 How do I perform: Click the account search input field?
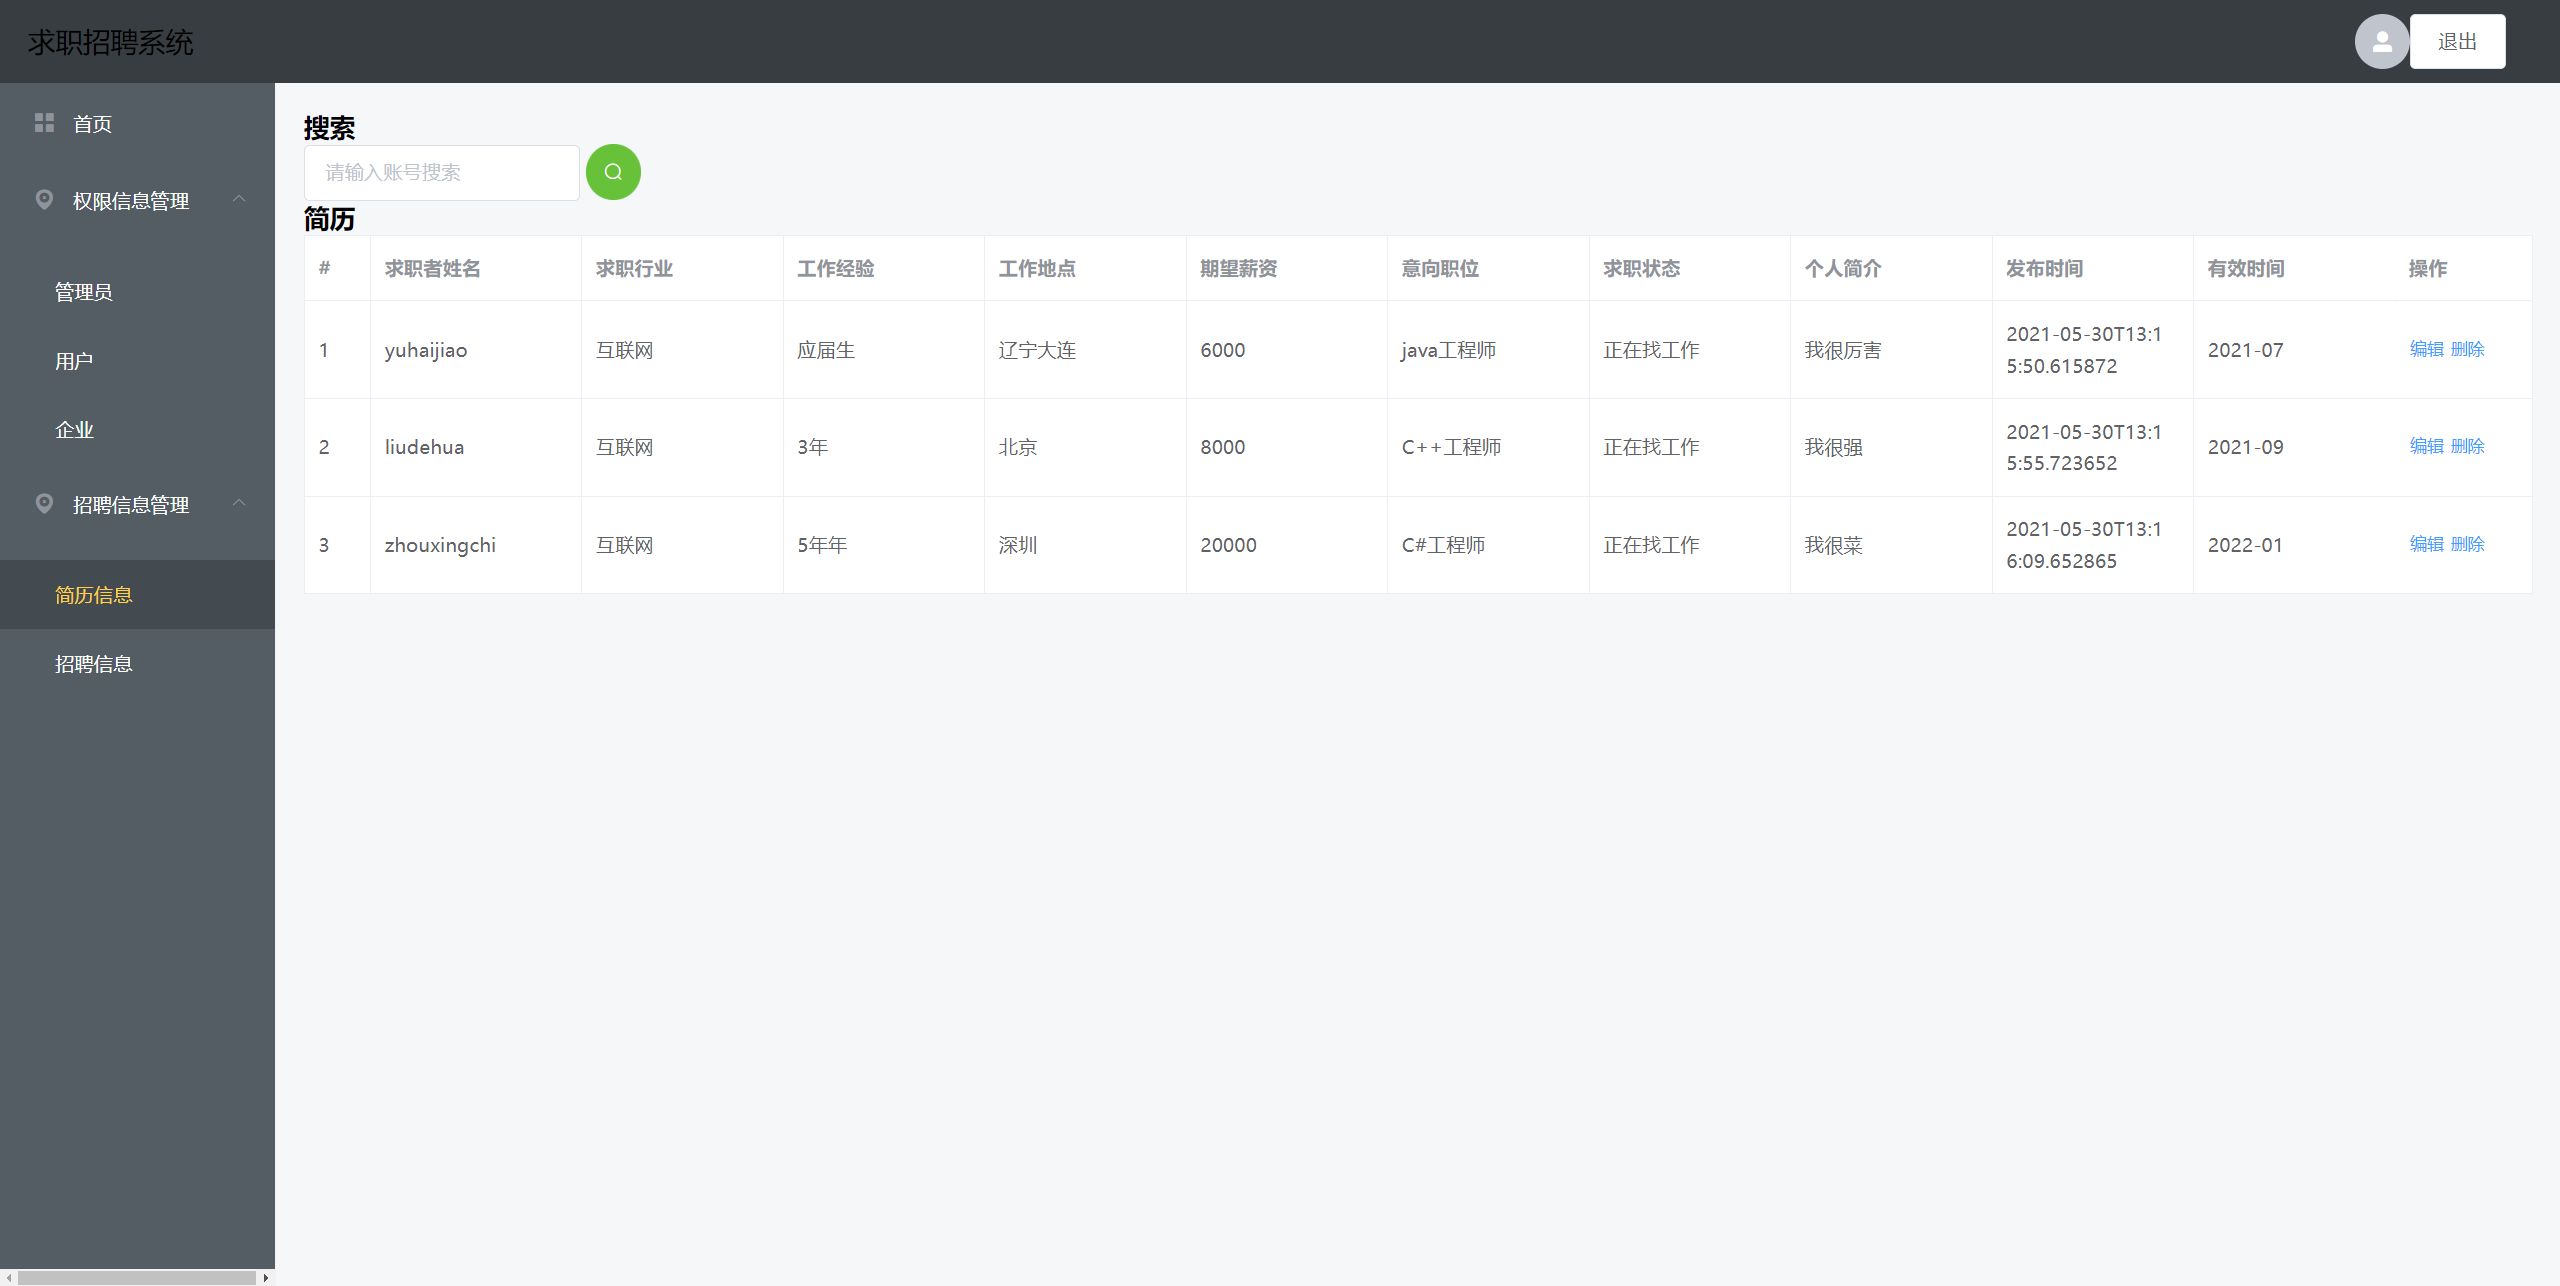tap(442, 173)
